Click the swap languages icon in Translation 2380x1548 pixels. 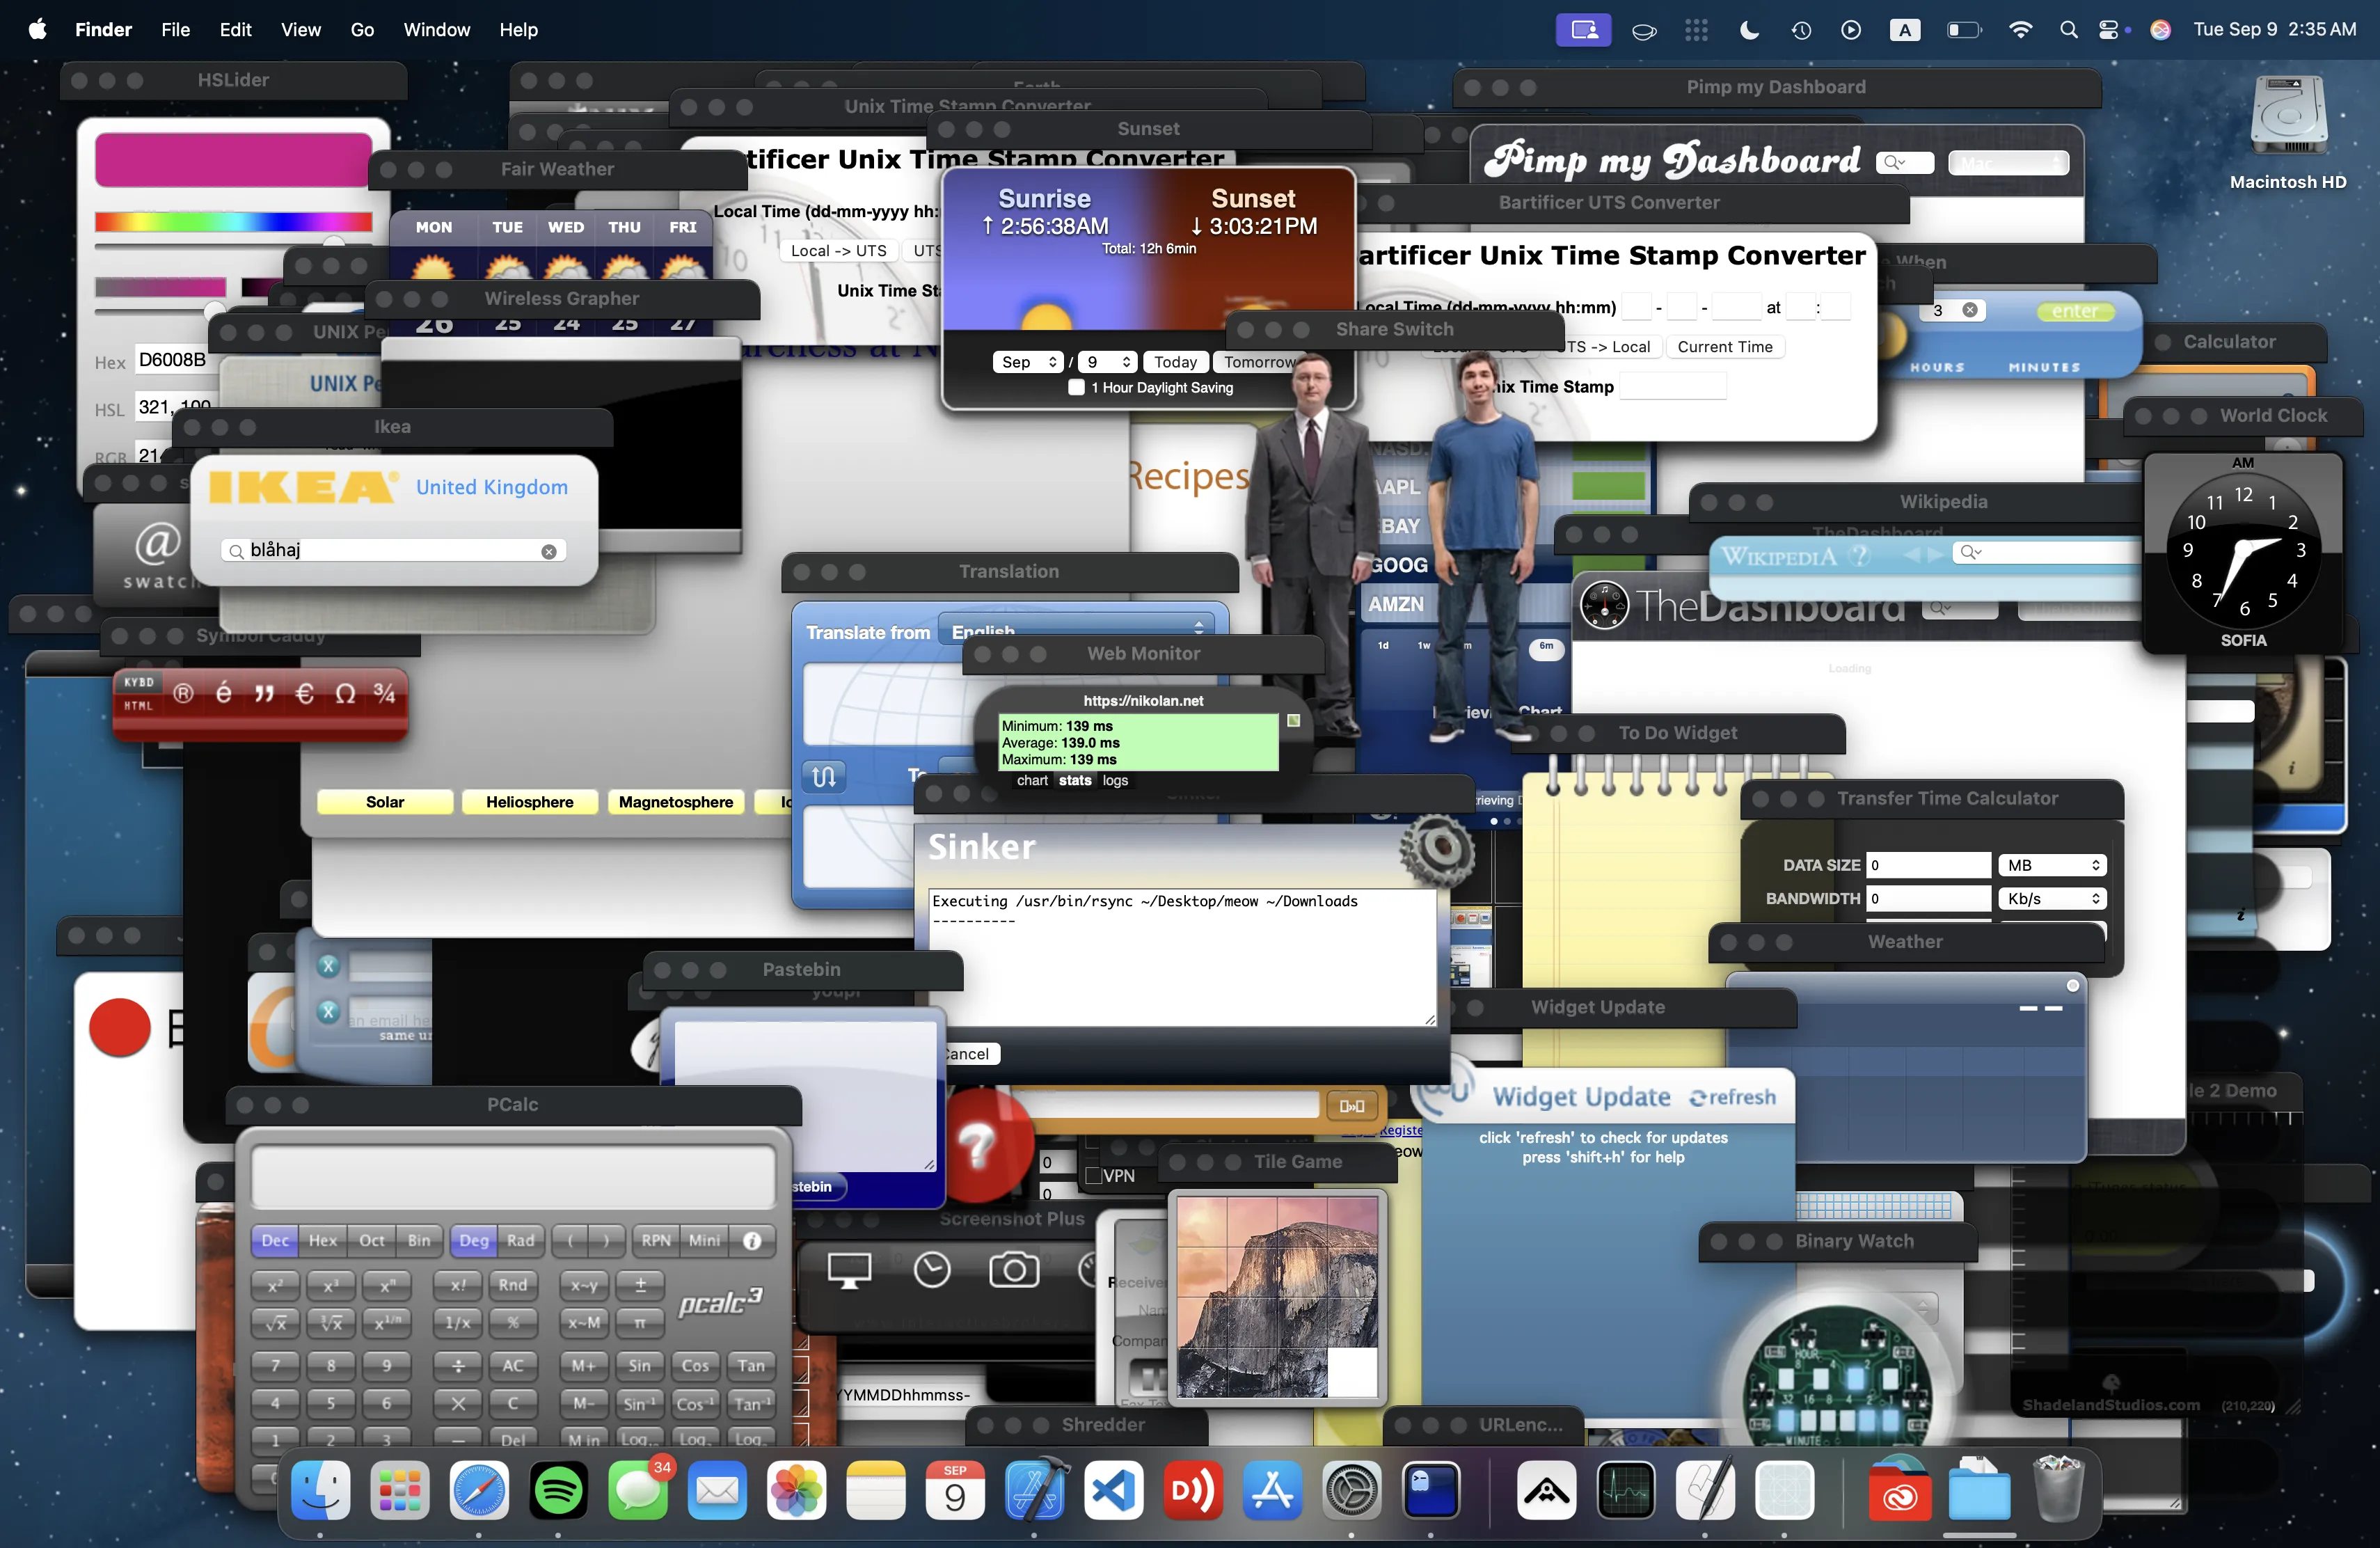824,776
